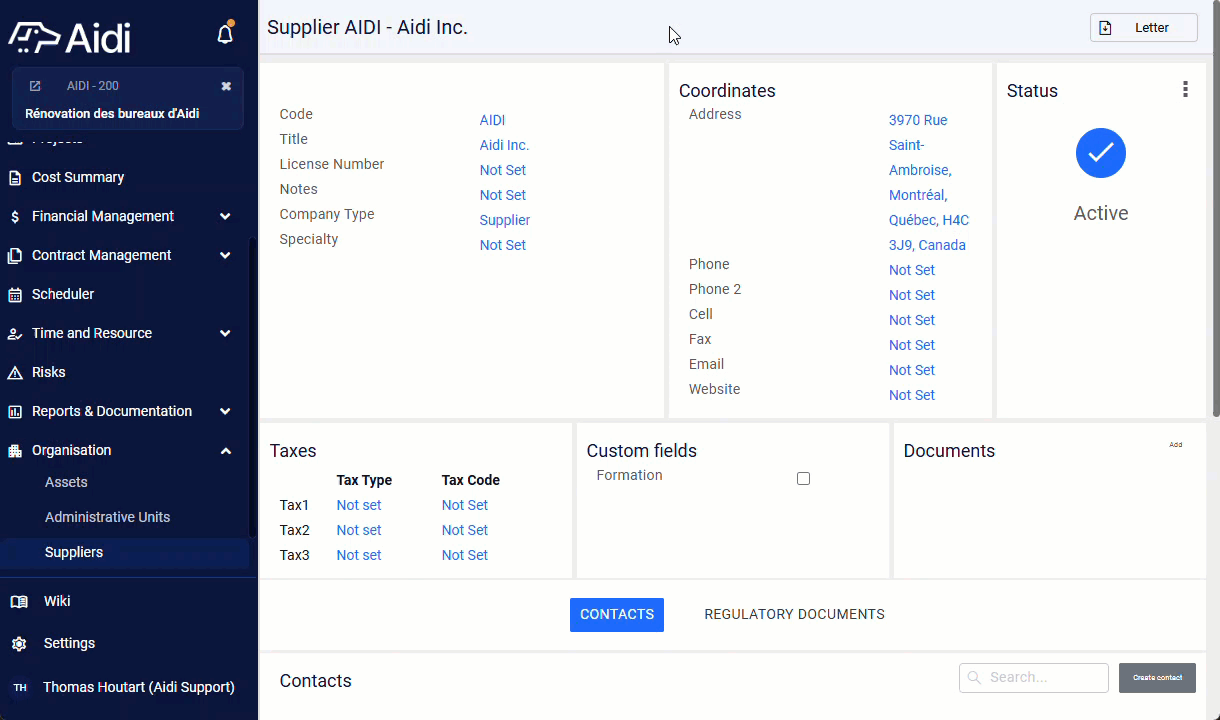Screen dimensions: 1220x720
Task: Edit the Title value Aidi Inc.
Action: coord(504,145)
